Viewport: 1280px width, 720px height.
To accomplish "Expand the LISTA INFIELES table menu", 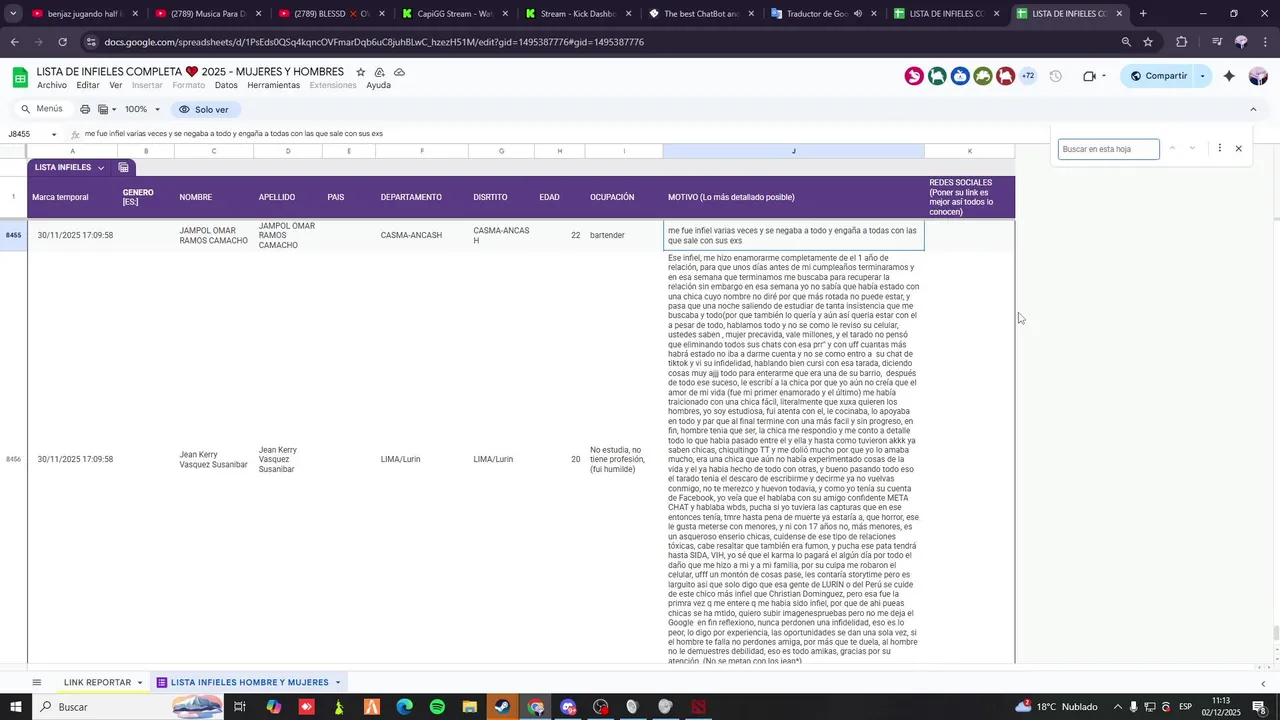I will (x=101, y=168).
